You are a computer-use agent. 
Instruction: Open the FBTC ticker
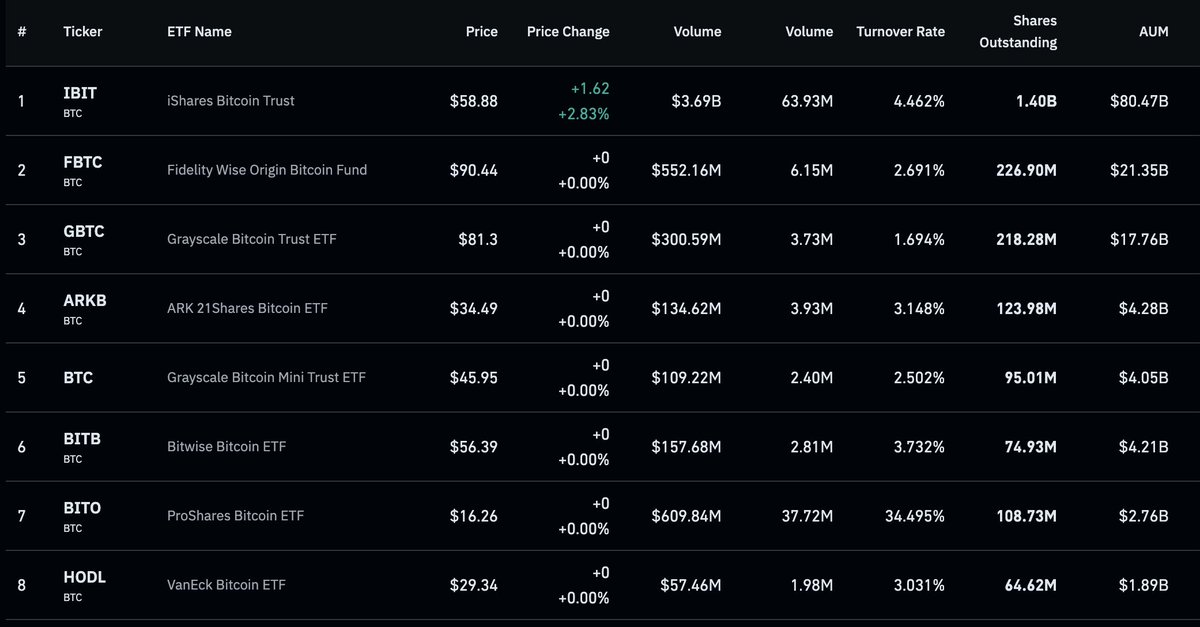(83, 162)
